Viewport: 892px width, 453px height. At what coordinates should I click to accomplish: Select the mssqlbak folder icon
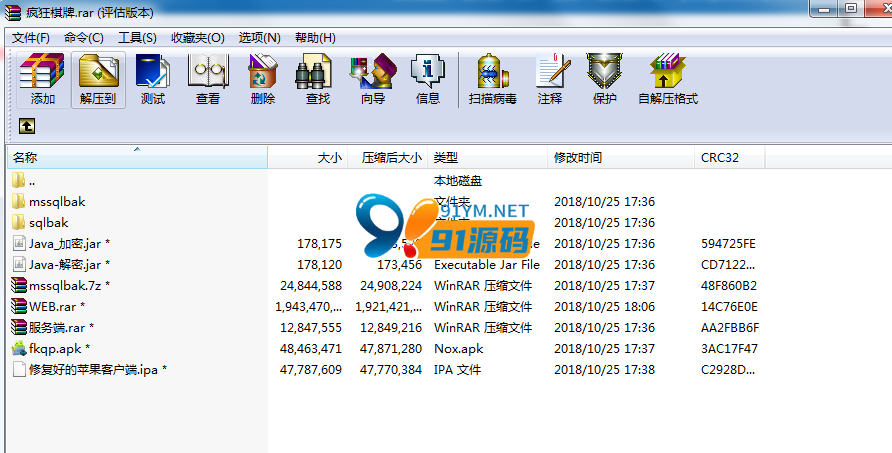[19, 201]
